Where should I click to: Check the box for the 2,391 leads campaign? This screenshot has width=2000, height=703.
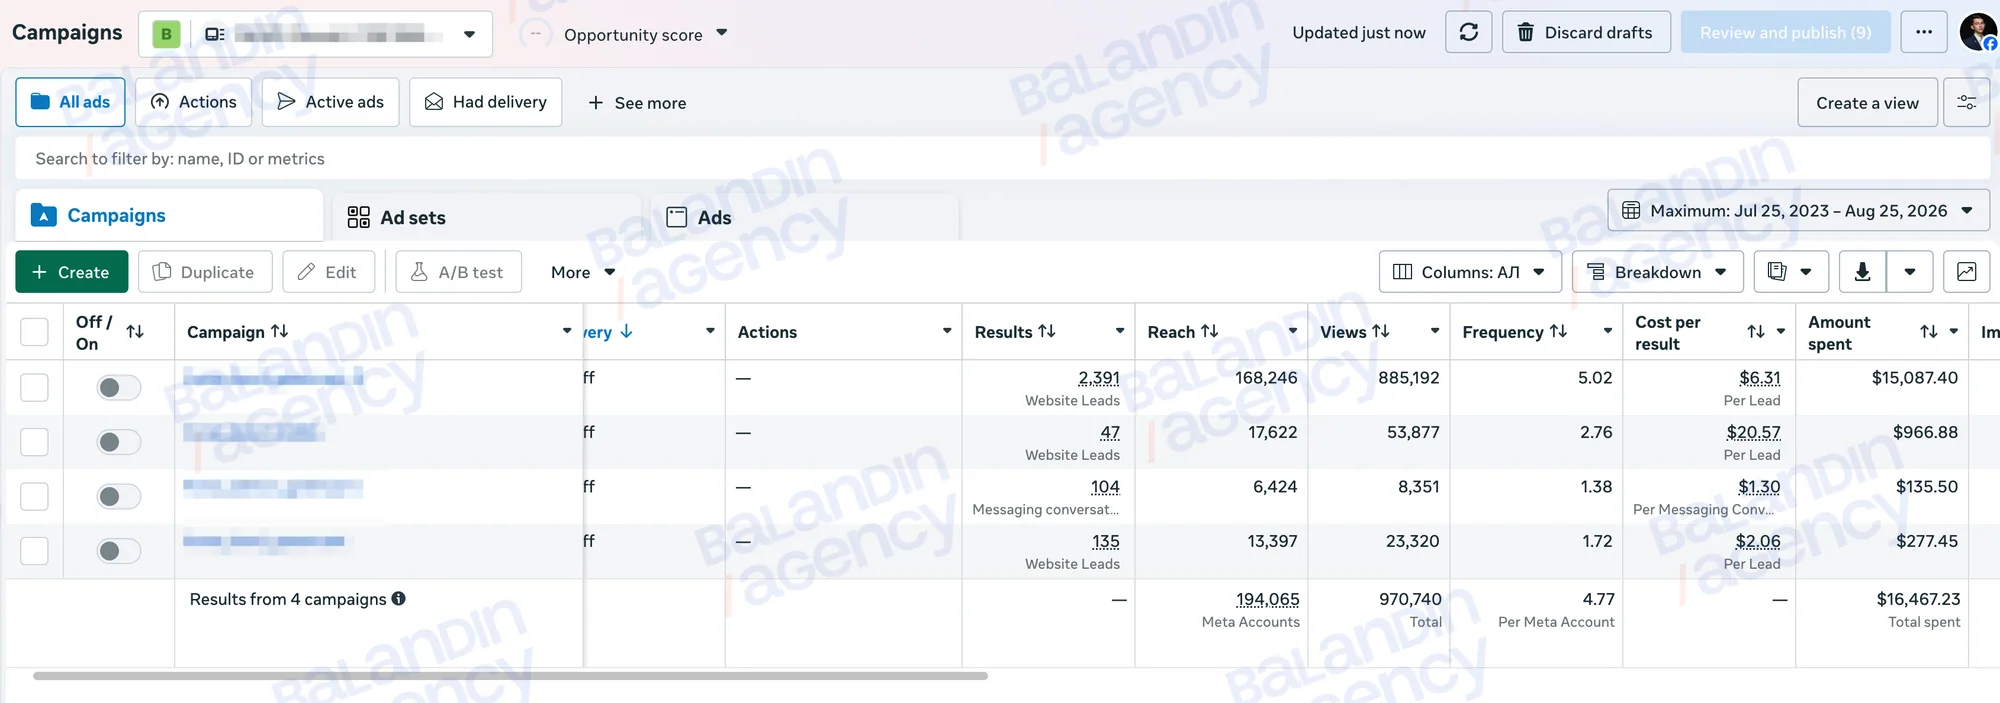(34, 388)
